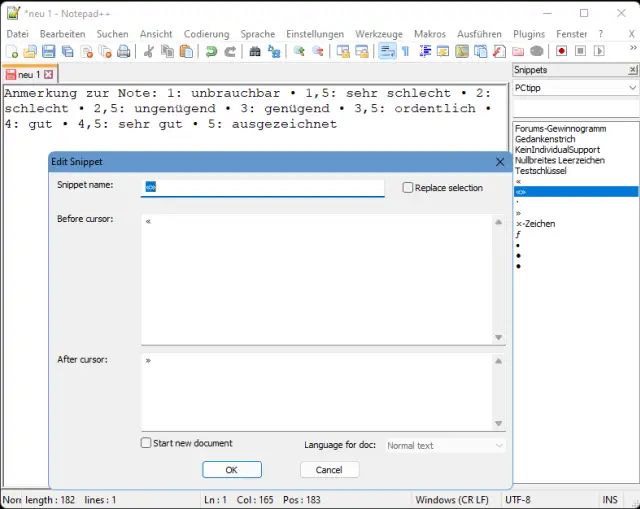This screenshot has height=509, width=640.
Task: Open the Makros menu
Action: pos(430,34)
